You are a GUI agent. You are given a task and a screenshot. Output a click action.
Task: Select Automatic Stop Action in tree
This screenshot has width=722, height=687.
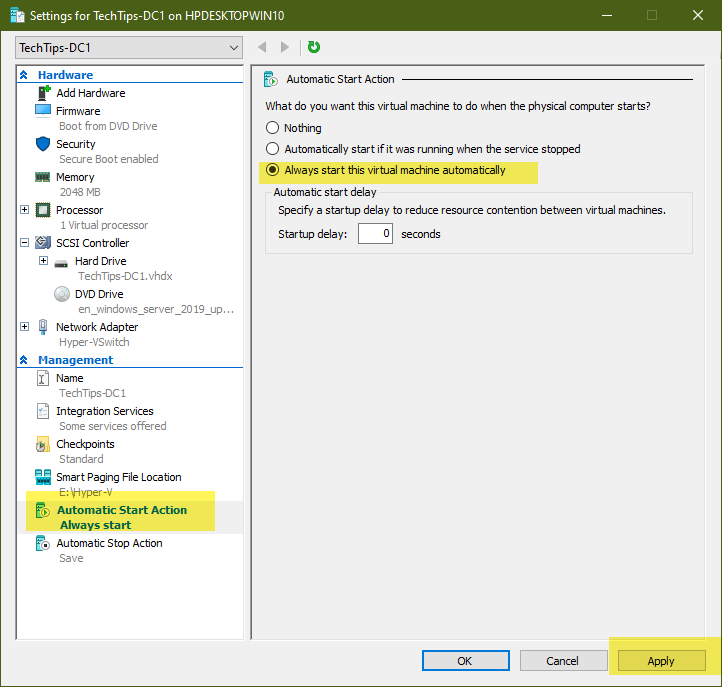coord(109,543)
